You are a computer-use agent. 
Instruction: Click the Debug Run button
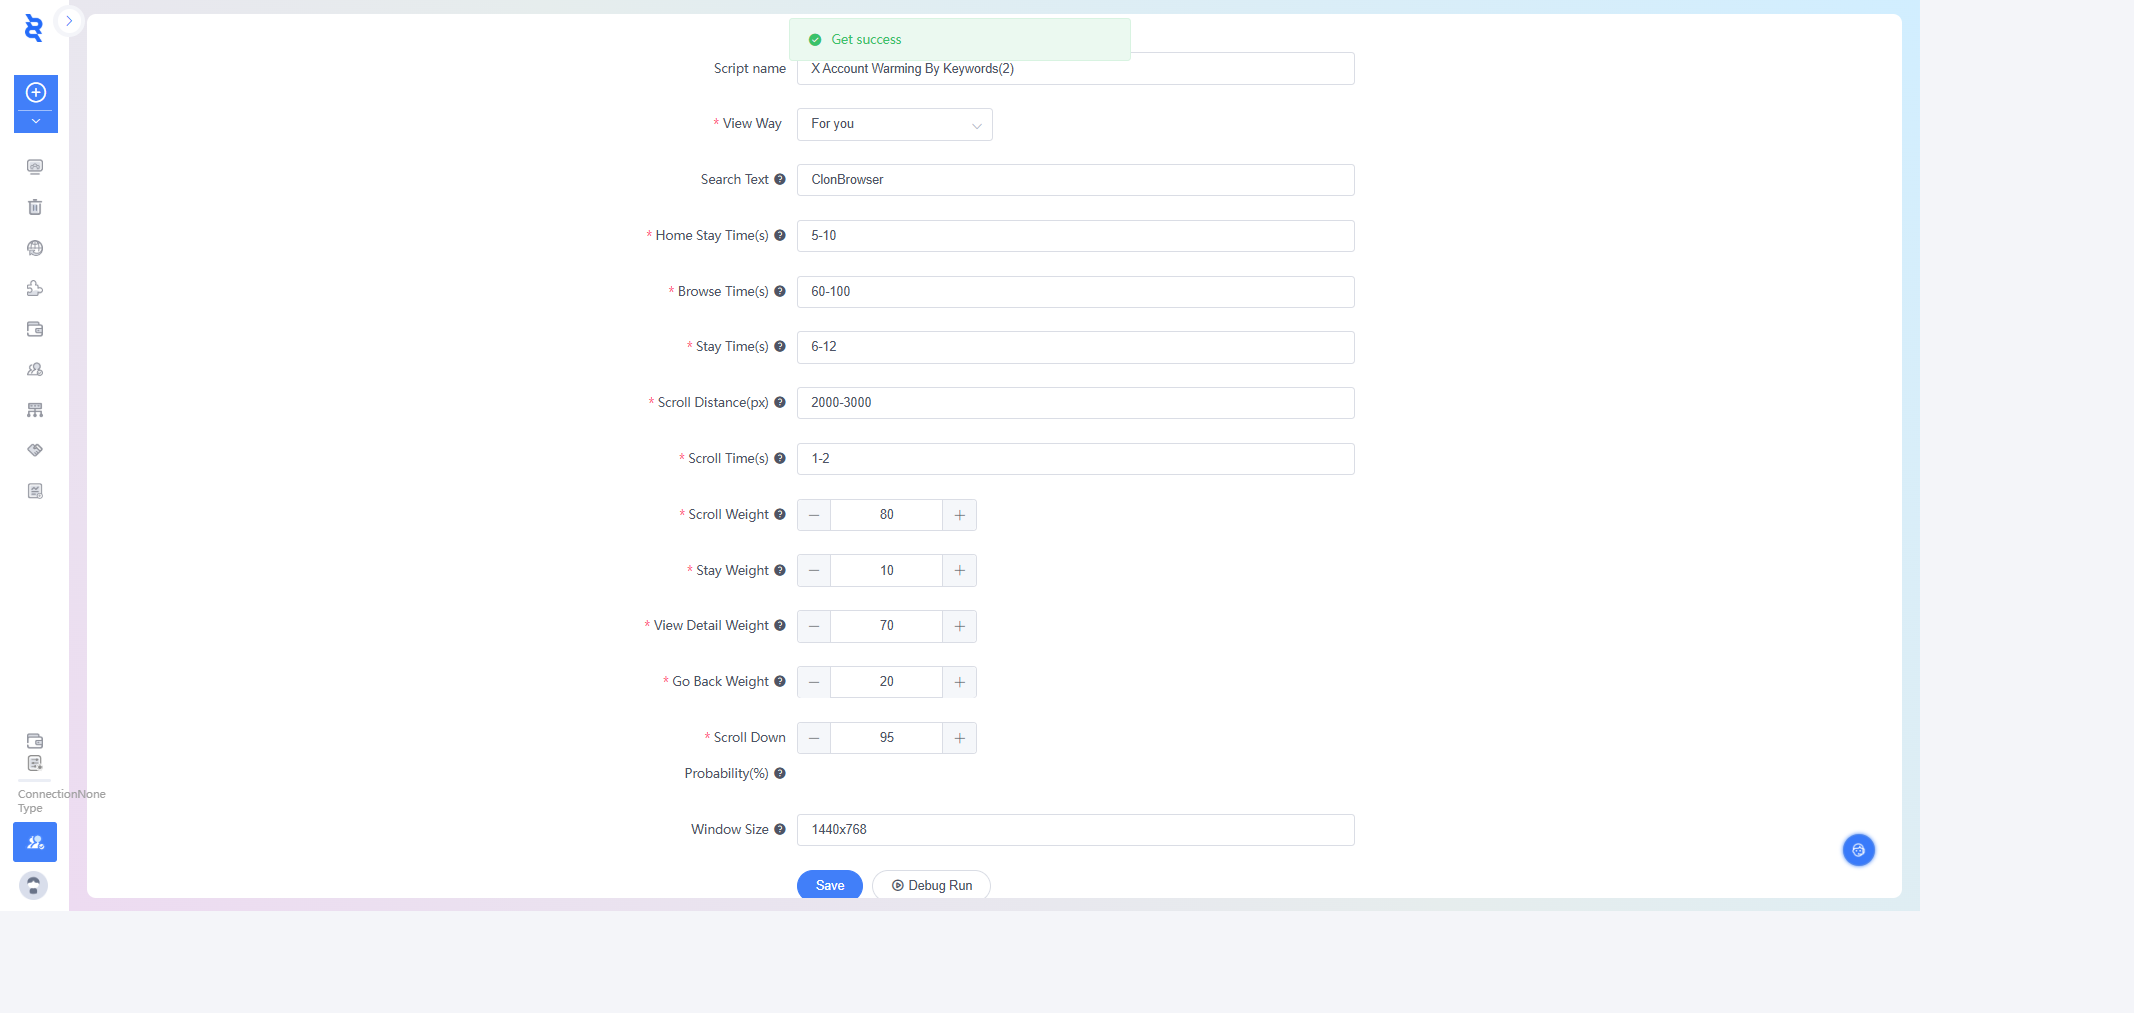(931, 885)
